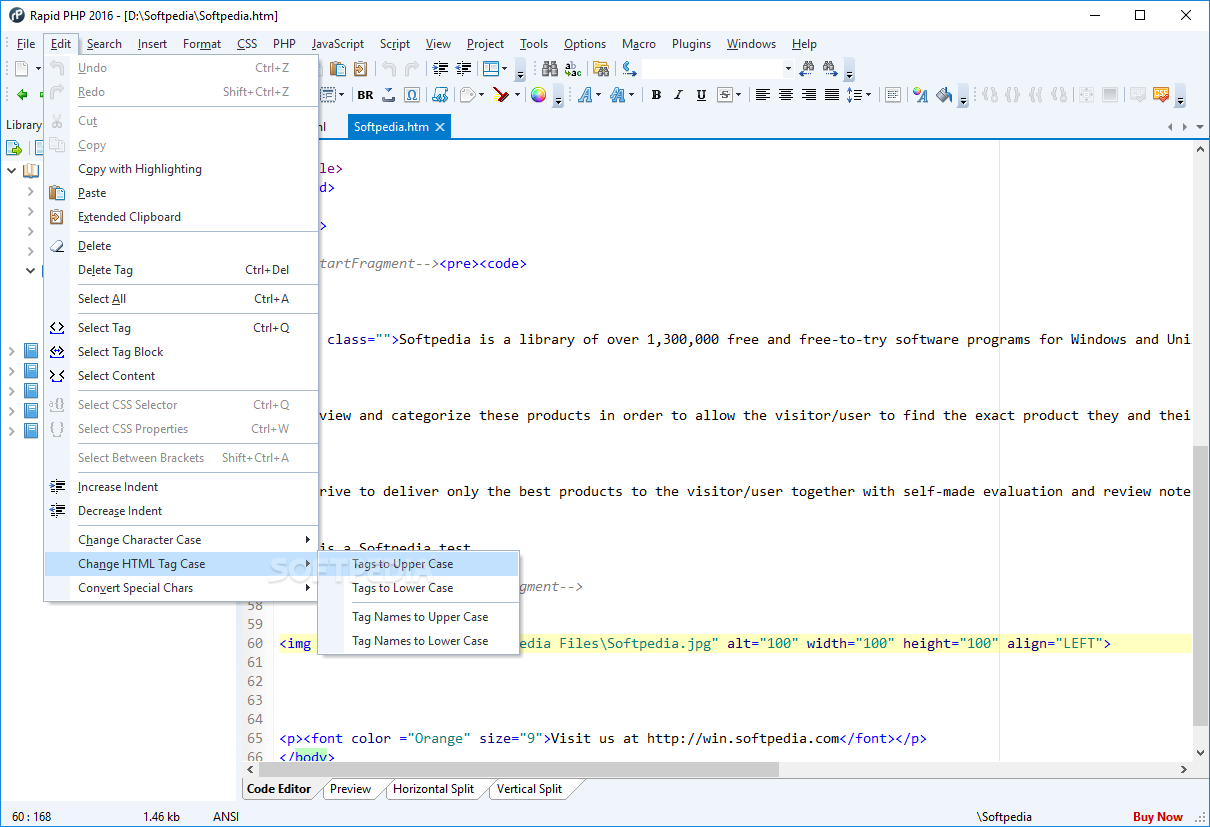Insert special character with Omega icon
This screenshot has height=827, width=1210.
coord(412,95)
